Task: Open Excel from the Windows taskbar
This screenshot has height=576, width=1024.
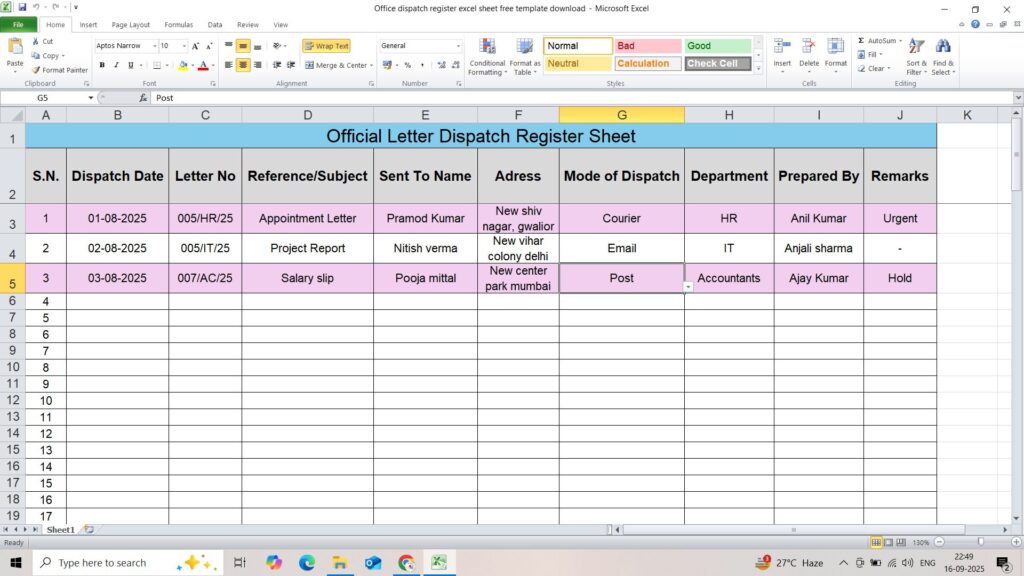Action: [x=437, y=563]
